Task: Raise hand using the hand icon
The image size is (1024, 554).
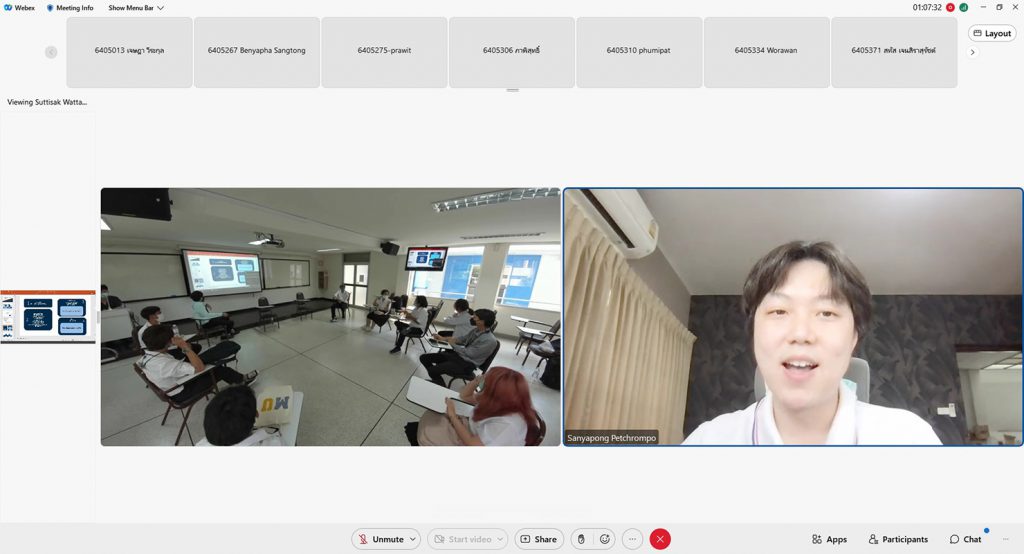Action: tap(581, 539)
